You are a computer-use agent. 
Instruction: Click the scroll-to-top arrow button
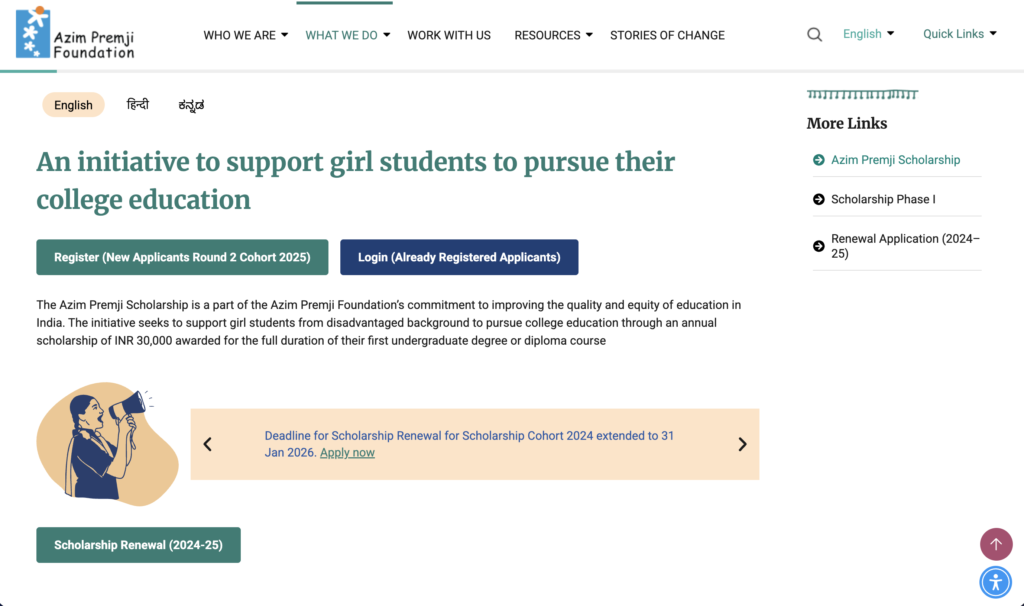click(x=996, y=544)
